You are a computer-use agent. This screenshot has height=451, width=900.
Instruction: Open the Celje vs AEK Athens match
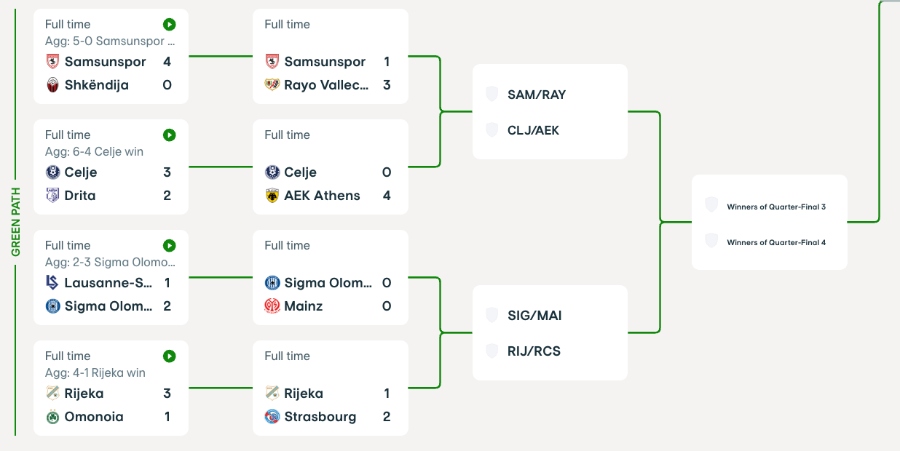pos(330,165)
